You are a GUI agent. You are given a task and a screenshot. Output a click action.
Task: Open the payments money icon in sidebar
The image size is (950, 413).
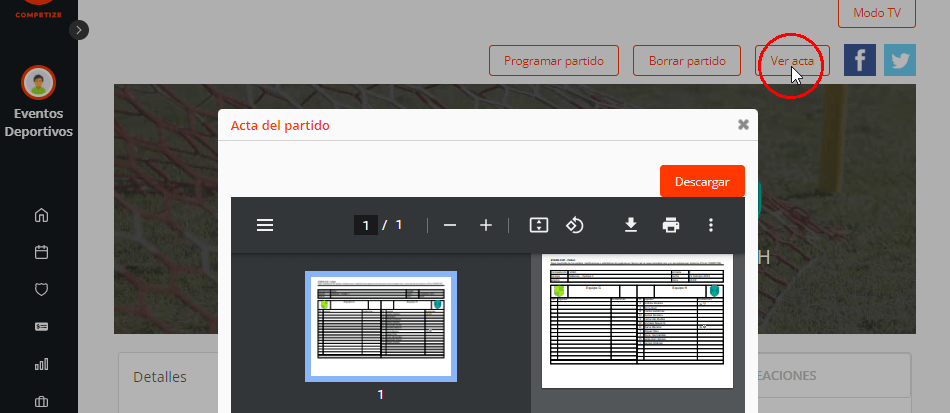point(41,327)
